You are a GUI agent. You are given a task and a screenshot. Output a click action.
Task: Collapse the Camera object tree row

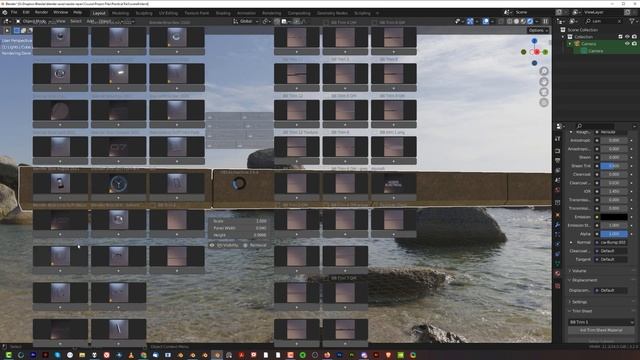(570, 44)
